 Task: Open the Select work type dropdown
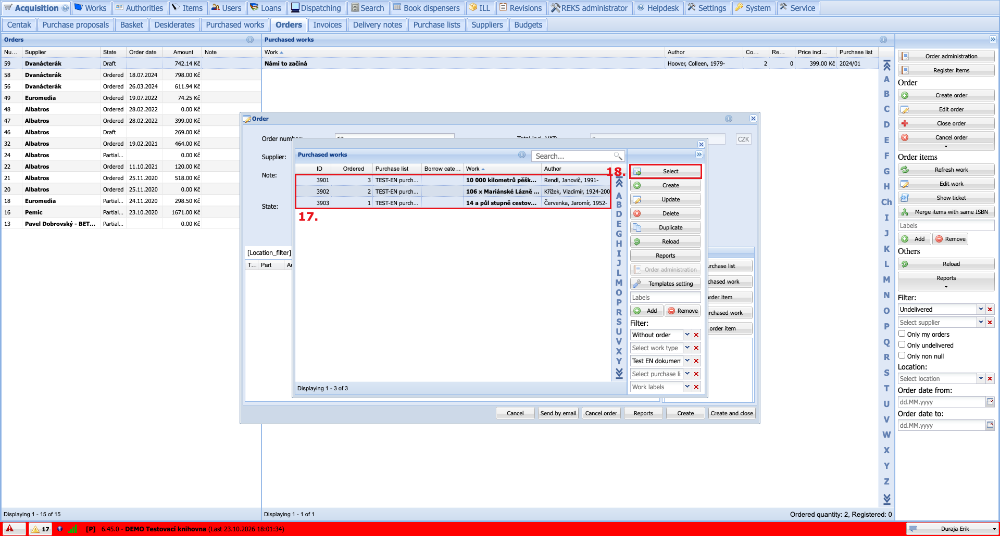click(687, 348)
